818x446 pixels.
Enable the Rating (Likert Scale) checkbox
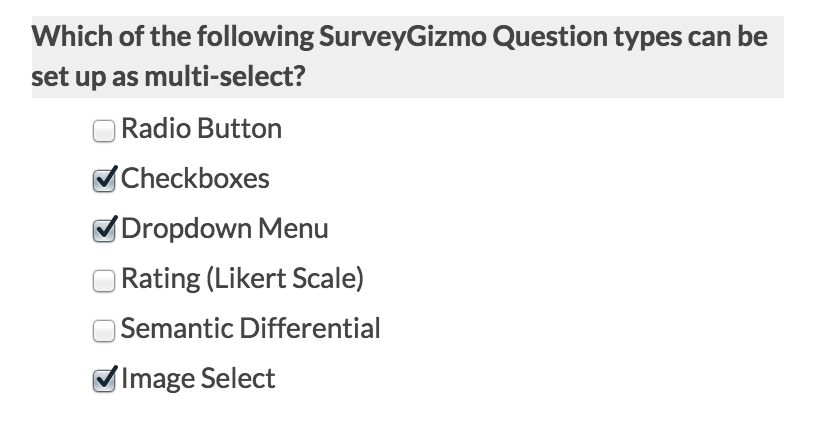103,280
